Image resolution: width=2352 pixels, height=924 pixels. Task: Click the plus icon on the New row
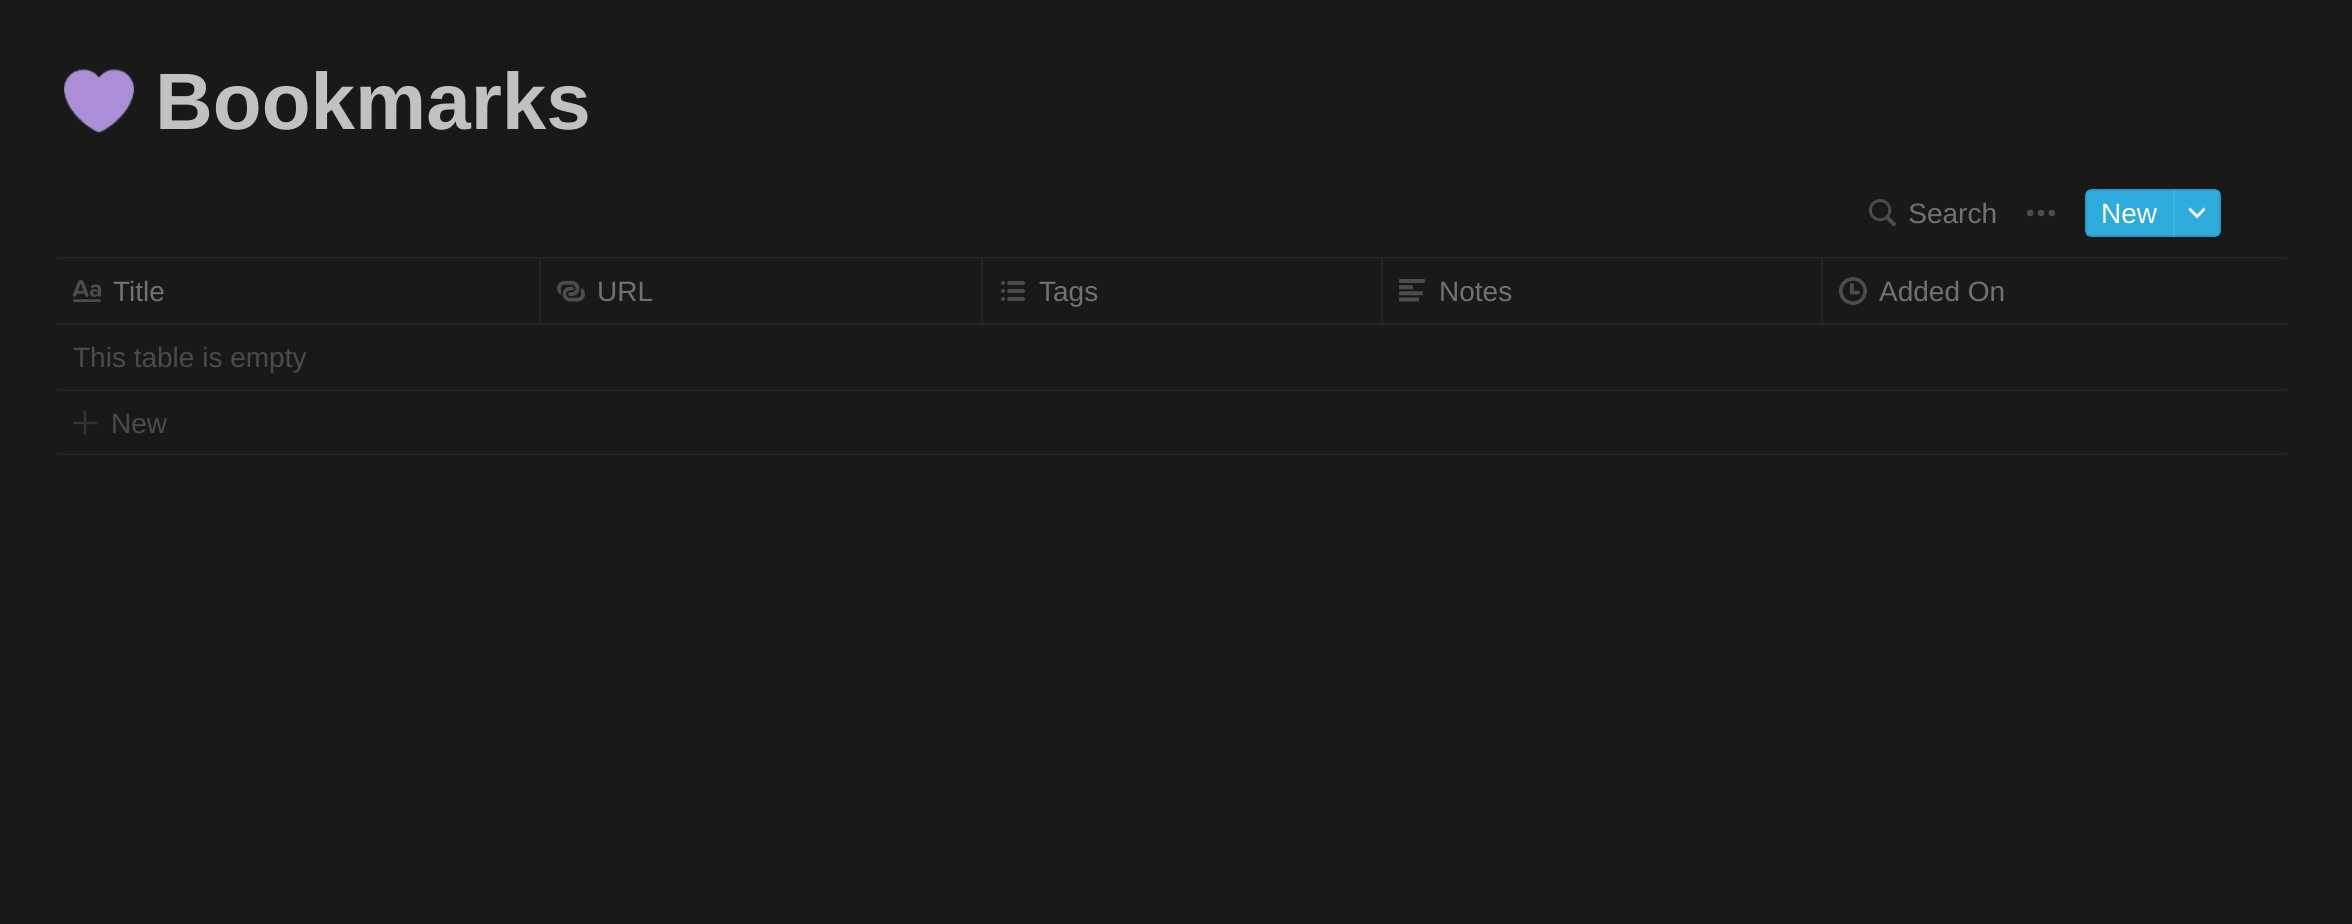click(x=85, y=422)
